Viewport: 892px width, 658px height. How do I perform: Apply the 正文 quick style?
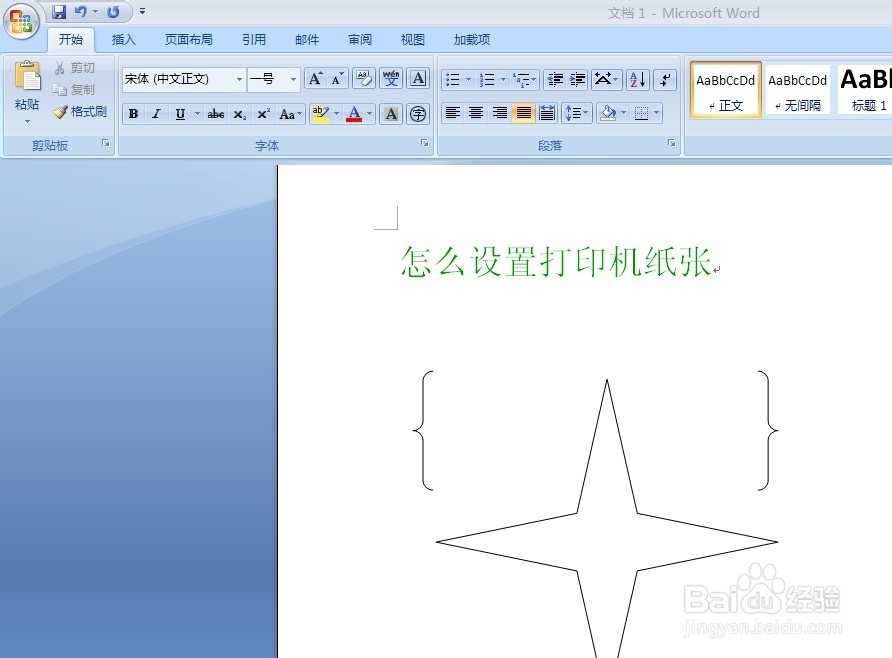pos(725,88)
